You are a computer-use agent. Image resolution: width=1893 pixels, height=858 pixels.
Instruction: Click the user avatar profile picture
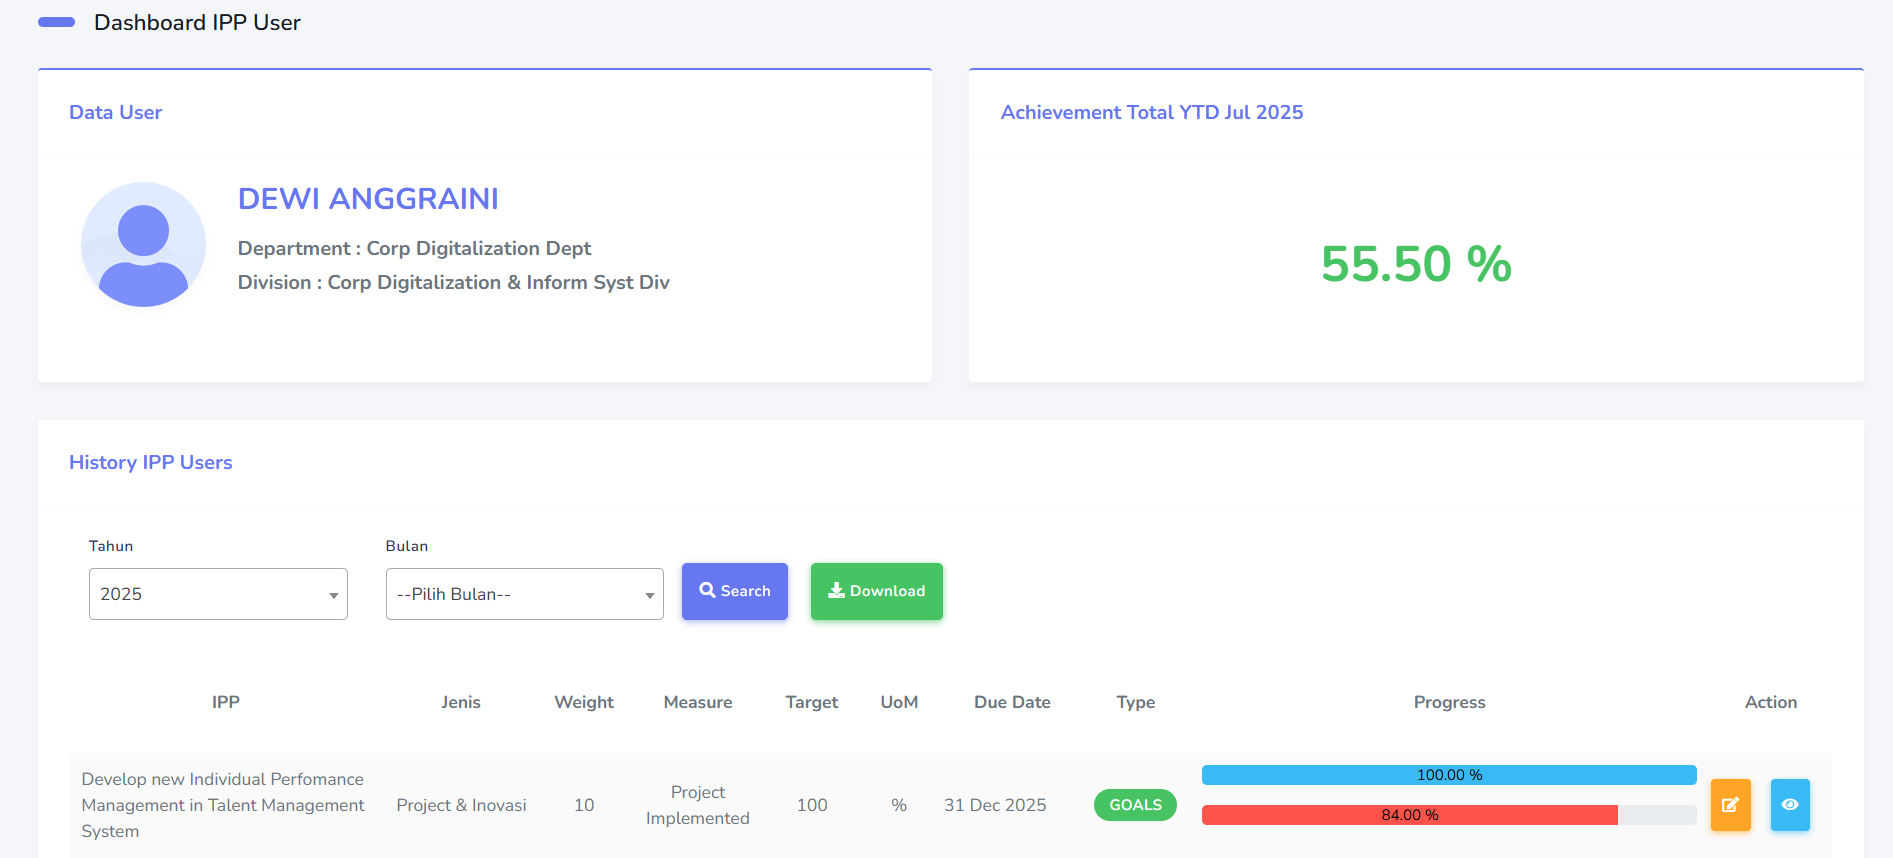coord(143,245)
